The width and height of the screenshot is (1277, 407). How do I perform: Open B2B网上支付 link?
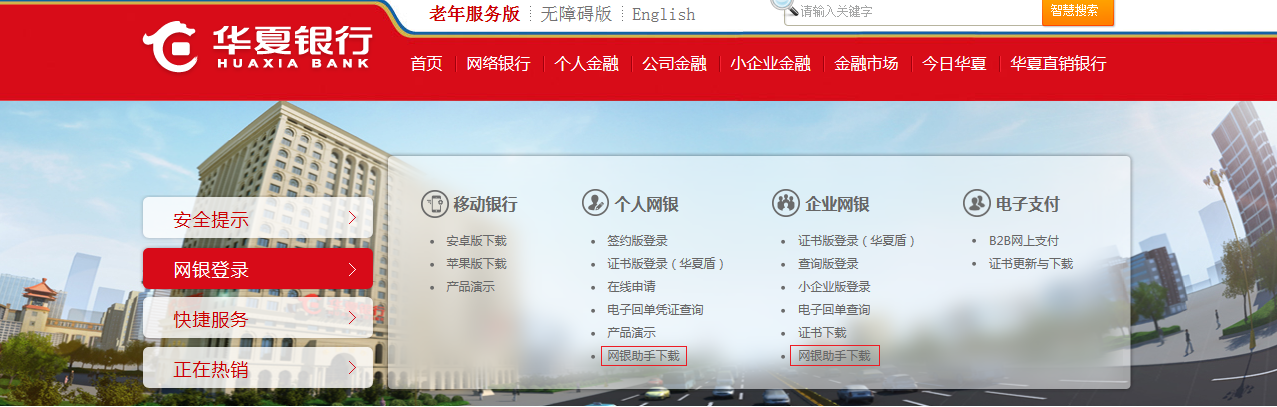pyautogui.click(x=1023, y=241)
